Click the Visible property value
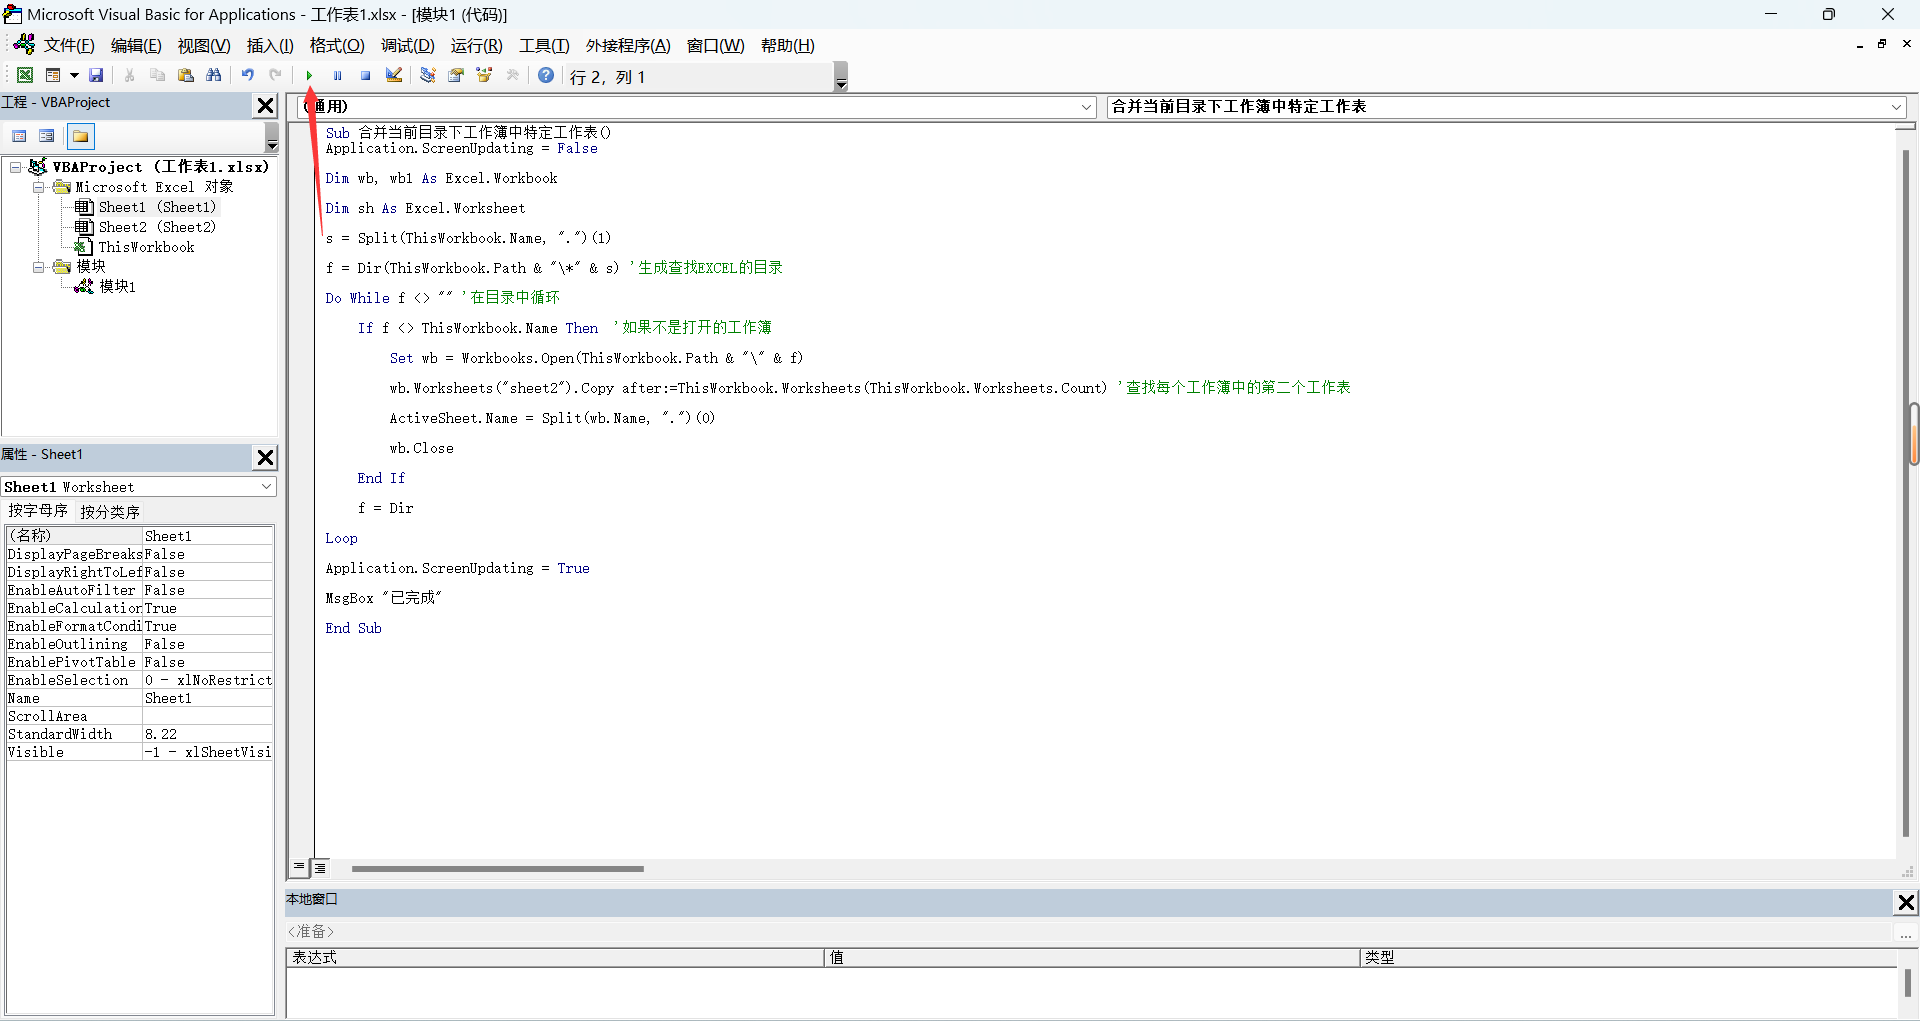The image size is (1920, 1021). [x=208, y=752]
